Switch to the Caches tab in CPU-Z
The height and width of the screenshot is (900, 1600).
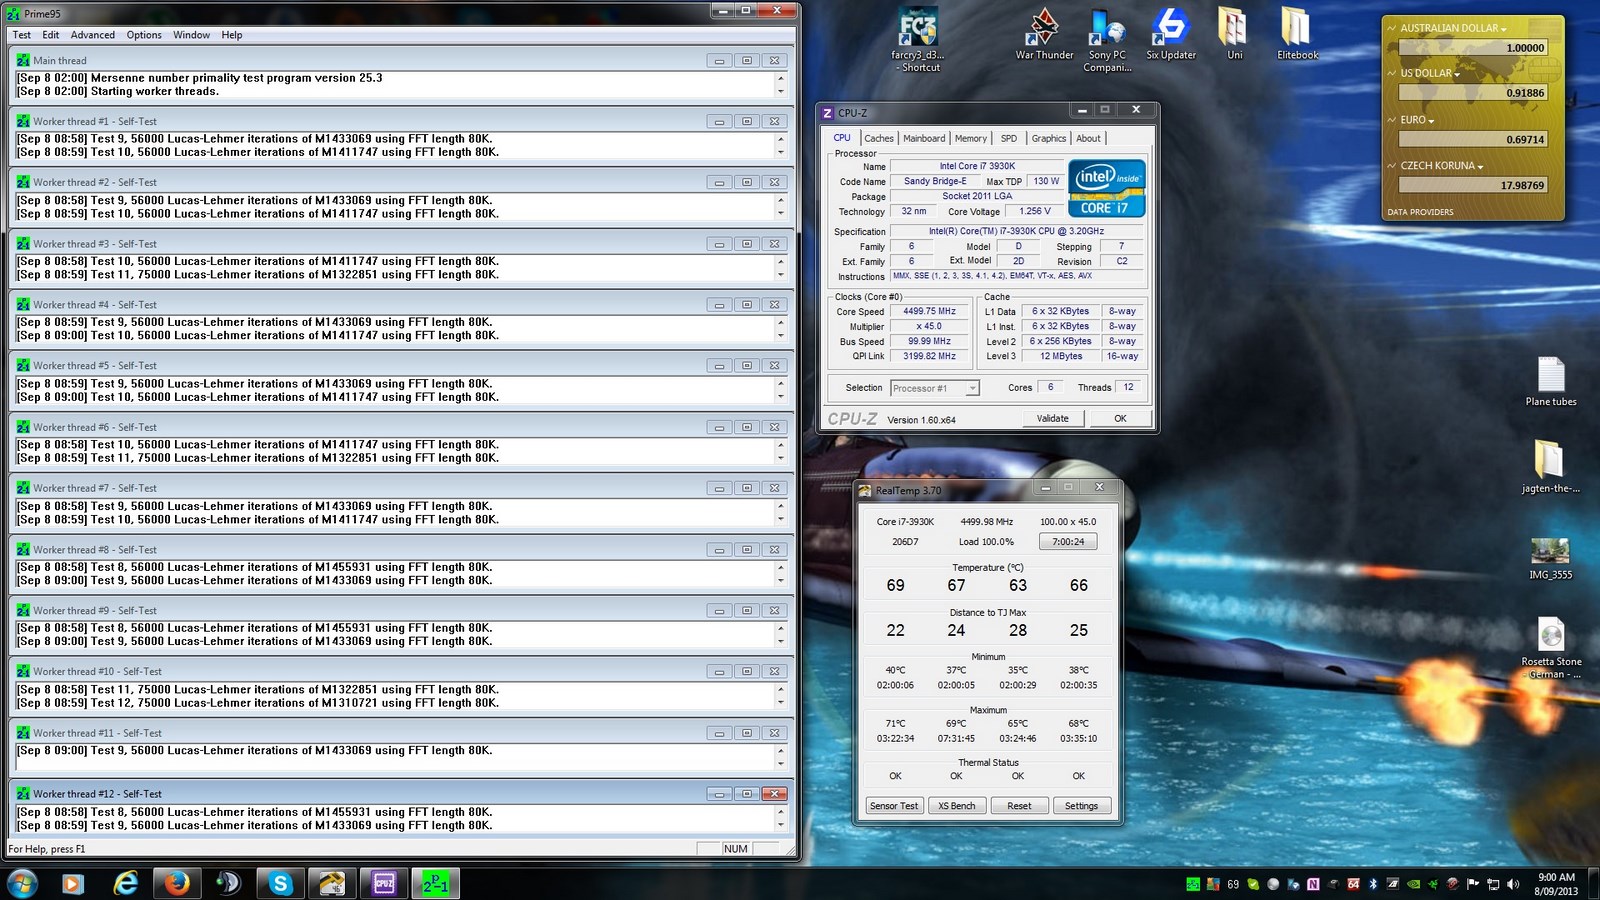click(879, 138)
